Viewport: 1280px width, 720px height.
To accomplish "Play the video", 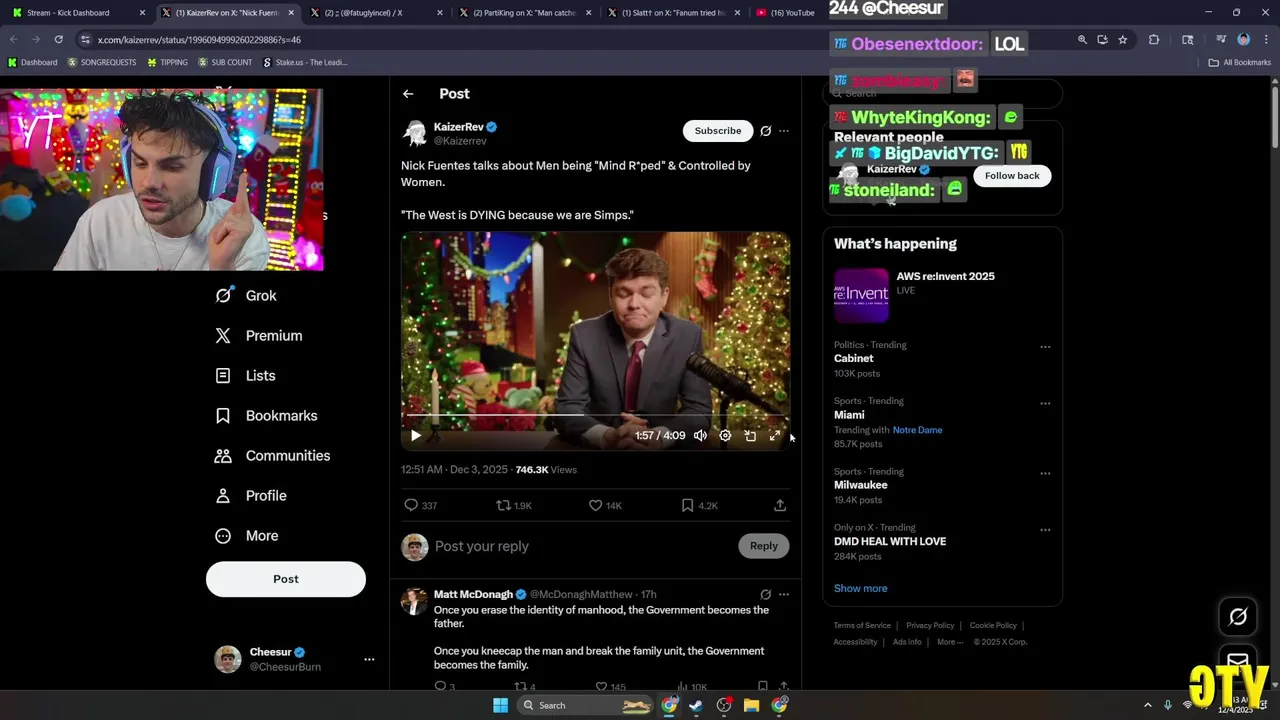I will [416, 436].
